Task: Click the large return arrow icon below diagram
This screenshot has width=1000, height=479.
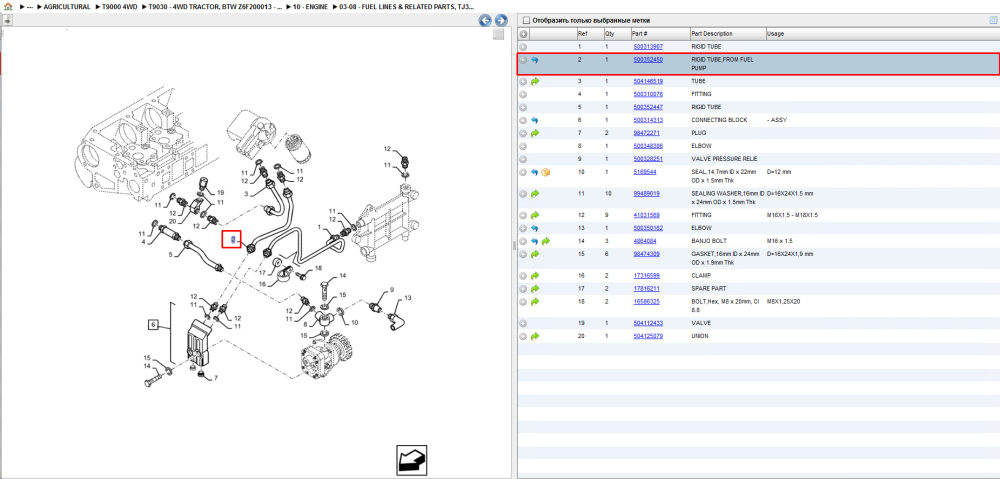Action: point(411,459)
